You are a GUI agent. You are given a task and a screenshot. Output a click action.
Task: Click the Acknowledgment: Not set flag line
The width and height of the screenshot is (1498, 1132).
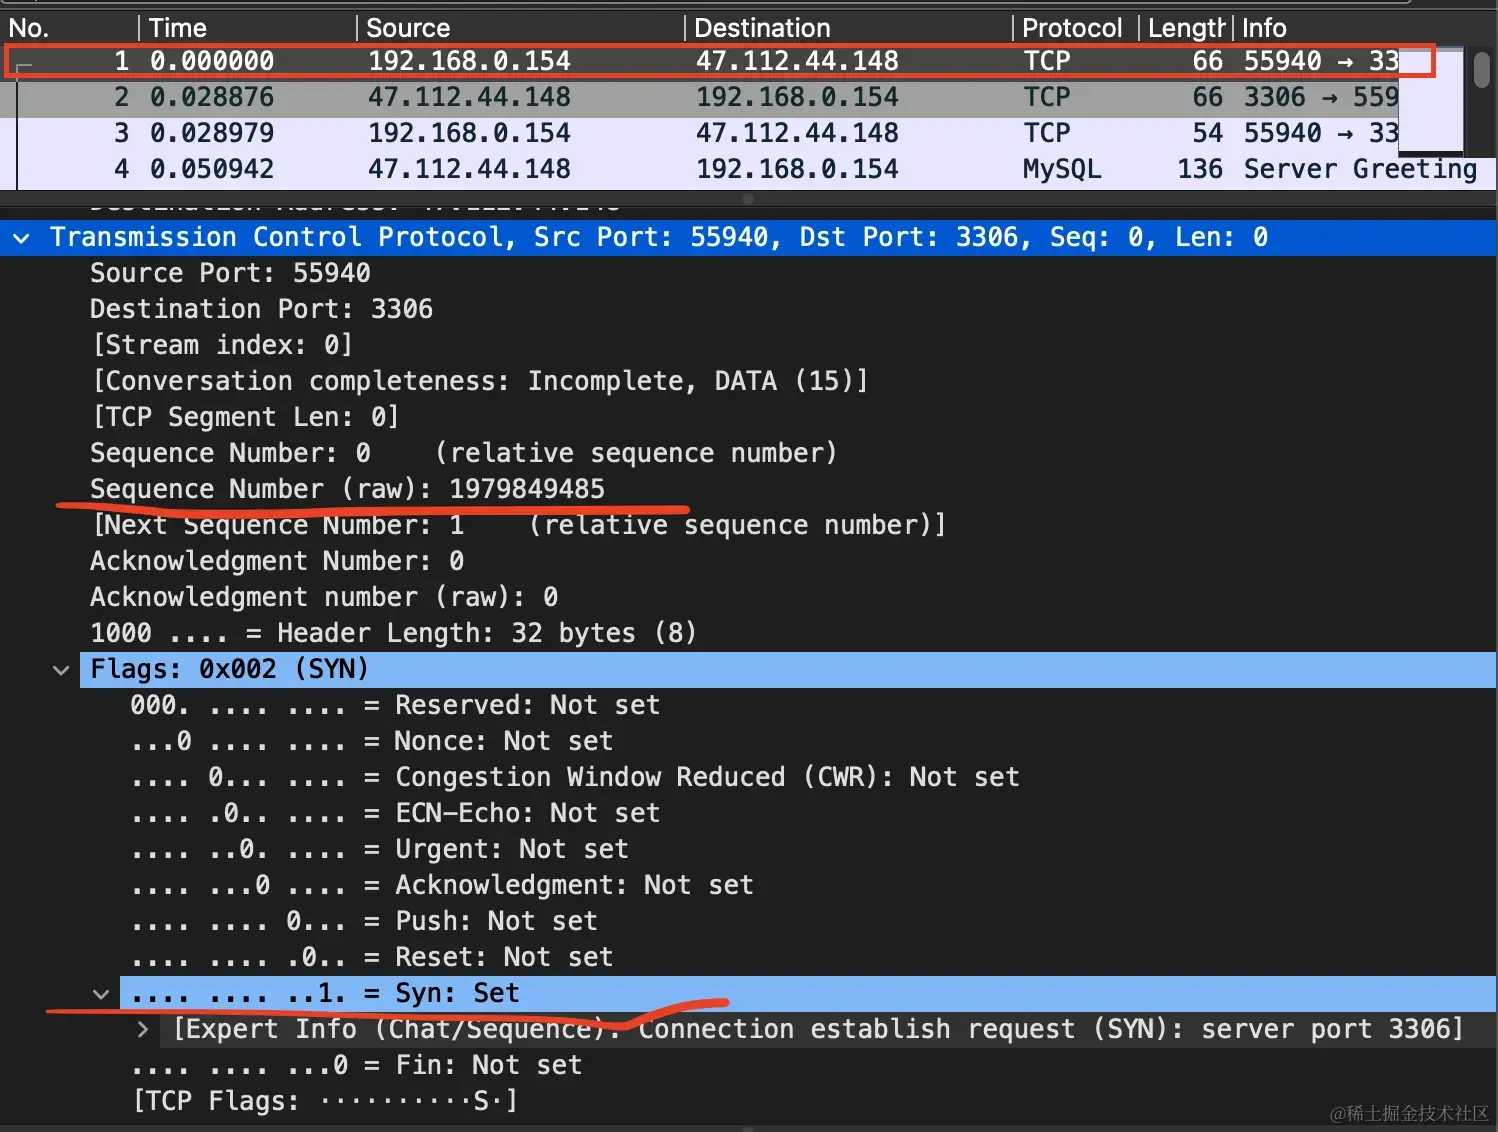click(x=441, y=885)
